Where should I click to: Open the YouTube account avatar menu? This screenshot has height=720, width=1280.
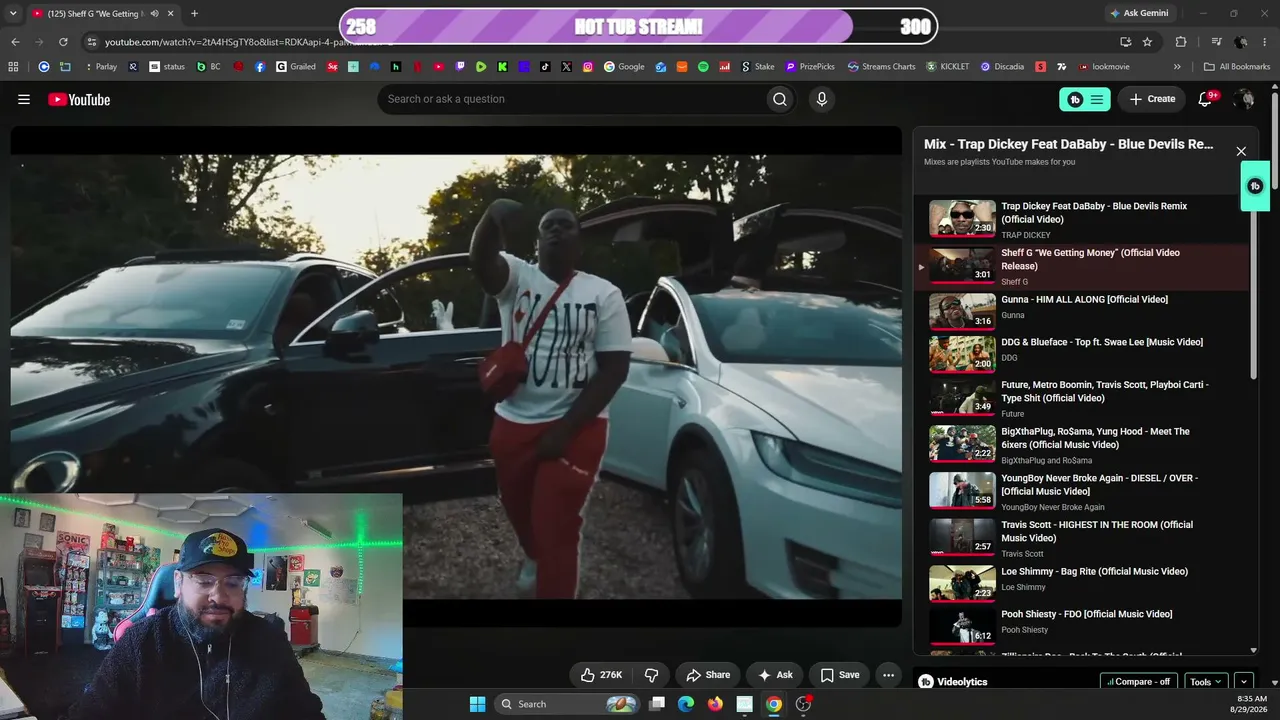pos(1244,99)
